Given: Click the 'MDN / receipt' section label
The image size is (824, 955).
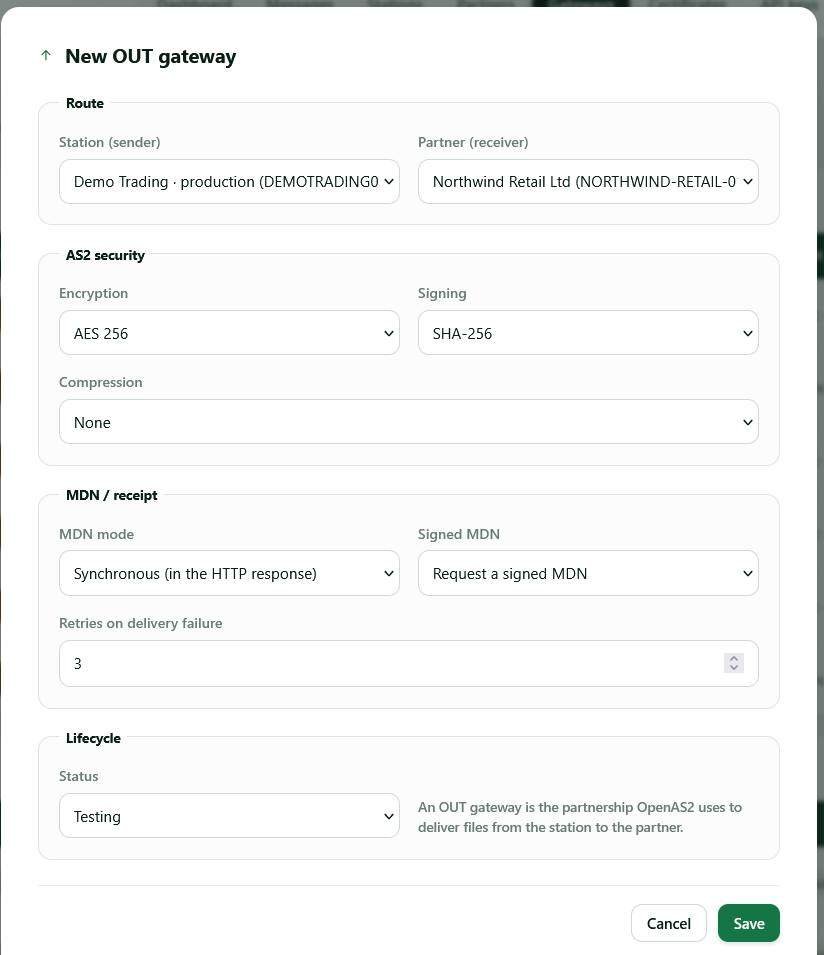Looking at the screenshot, I should [x=111, y=495].
